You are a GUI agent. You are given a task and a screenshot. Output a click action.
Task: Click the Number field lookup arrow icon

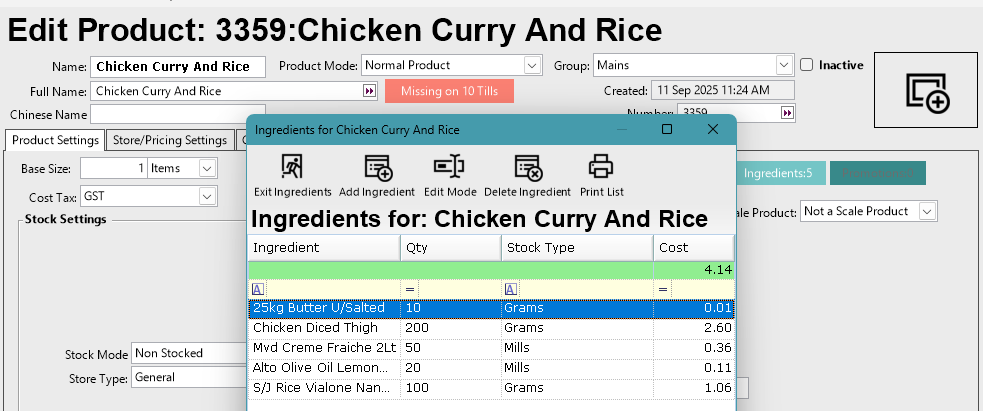click(788, 113)
